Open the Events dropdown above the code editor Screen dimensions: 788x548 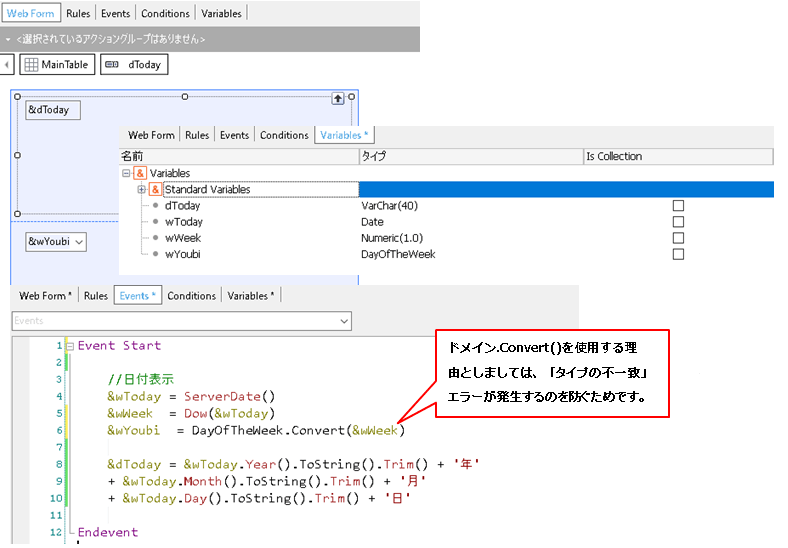tap(181, 321)
